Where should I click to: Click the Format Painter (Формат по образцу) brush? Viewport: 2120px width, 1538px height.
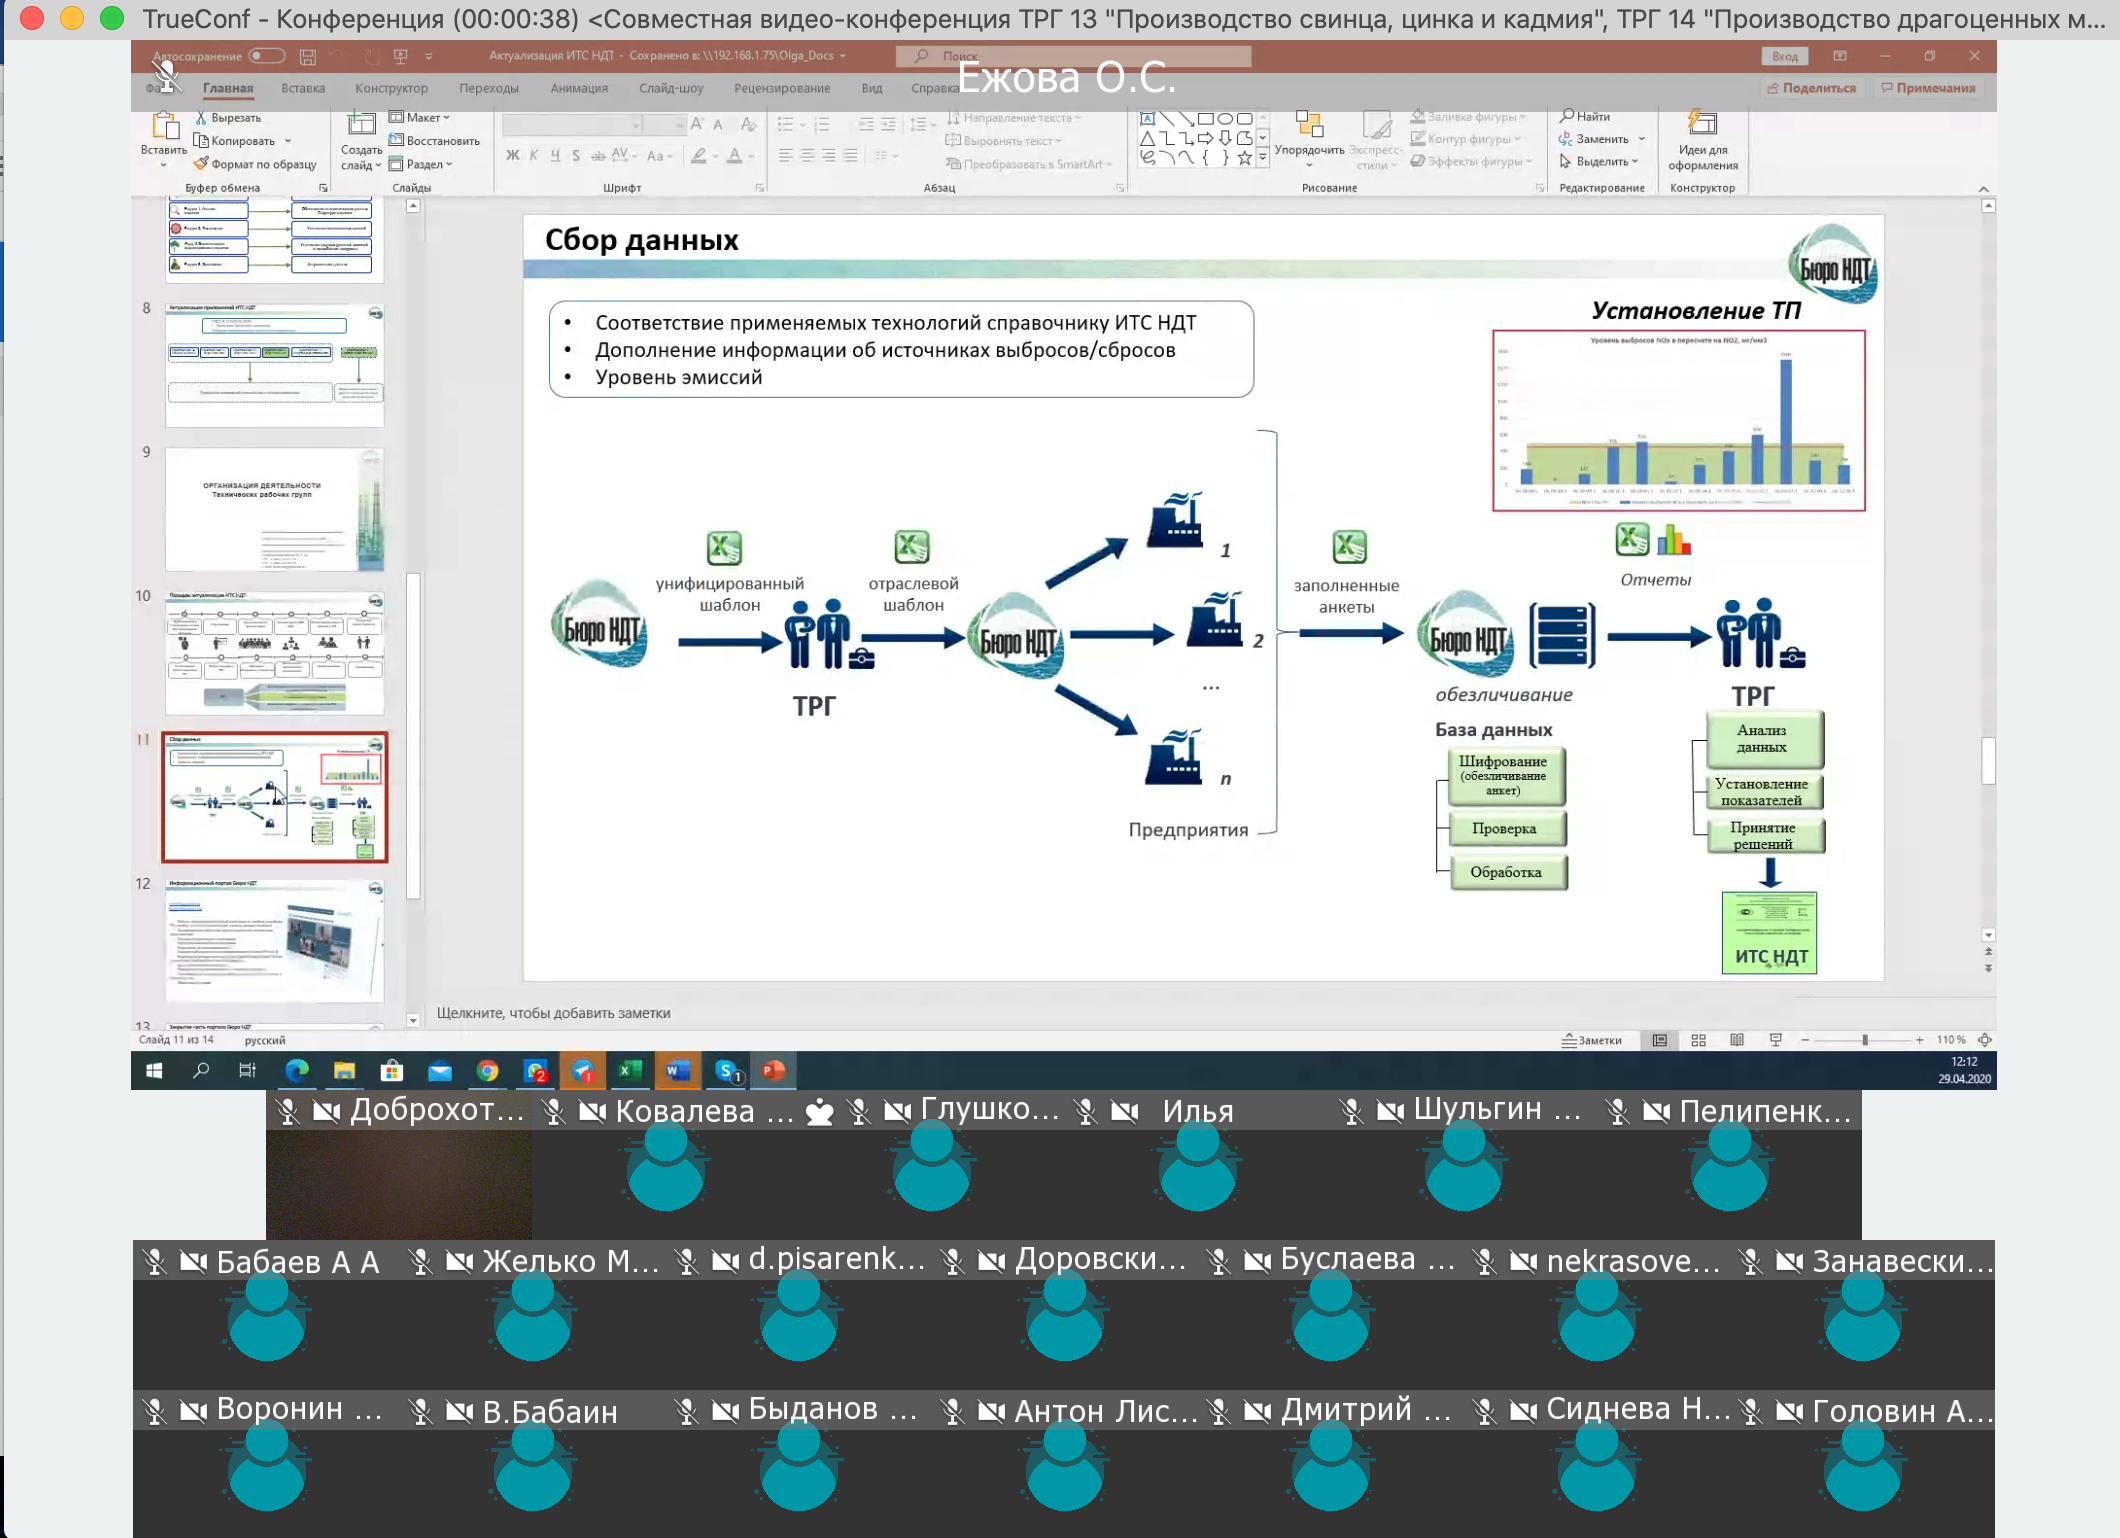point(201,163)
